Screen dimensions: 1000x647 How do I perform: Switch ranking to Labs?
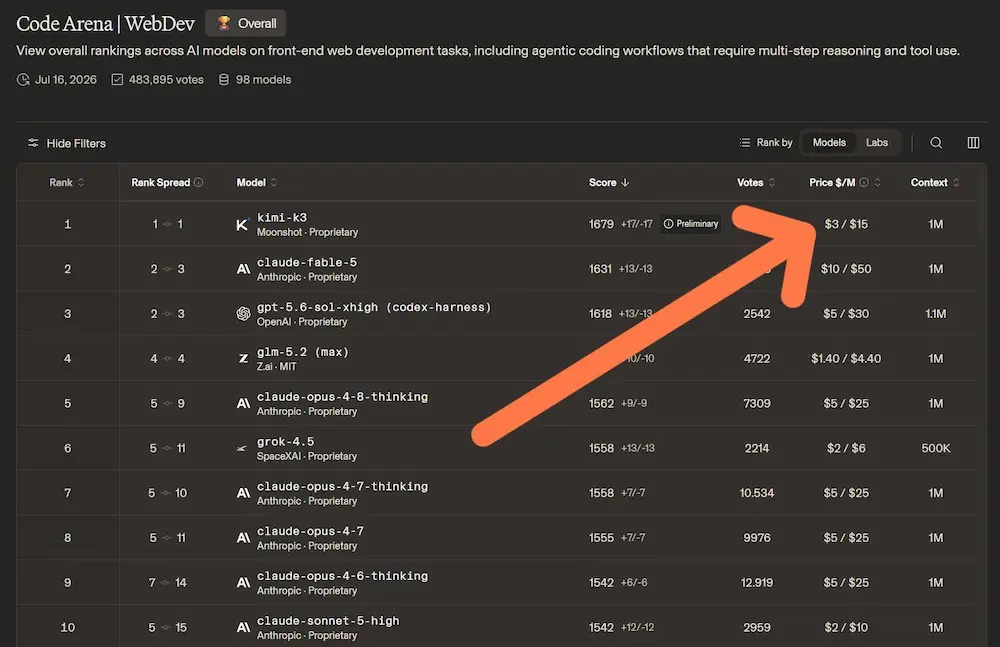[x=876, y=143]
